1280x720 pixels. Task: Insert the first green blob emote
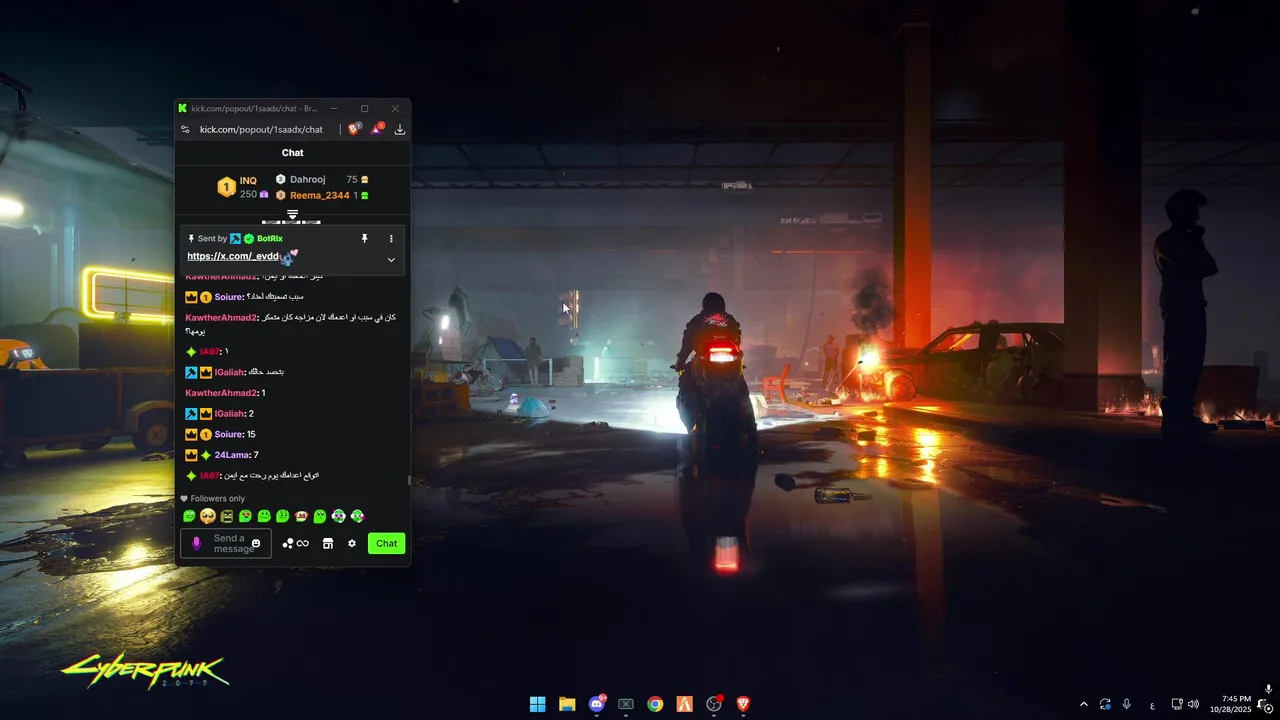click(189, 516)
